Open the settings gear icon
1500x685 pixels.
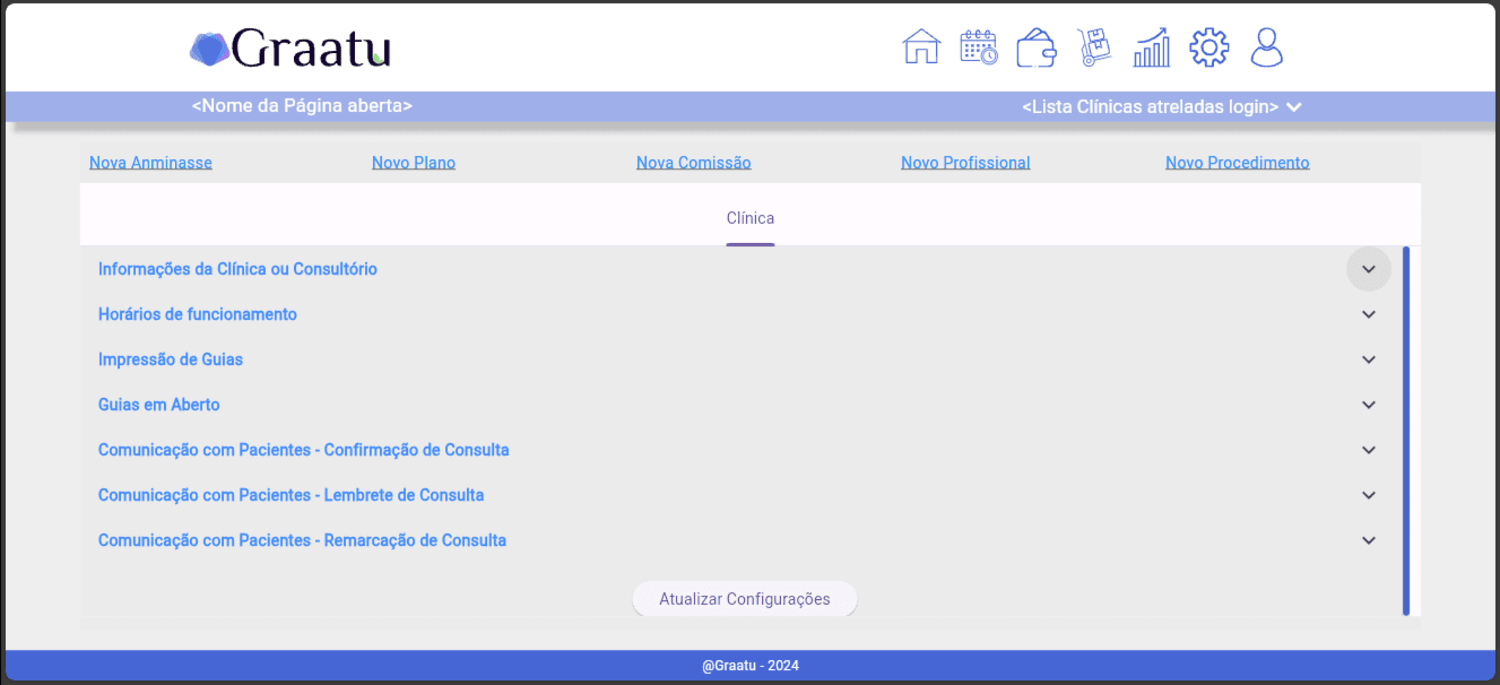1208,47
